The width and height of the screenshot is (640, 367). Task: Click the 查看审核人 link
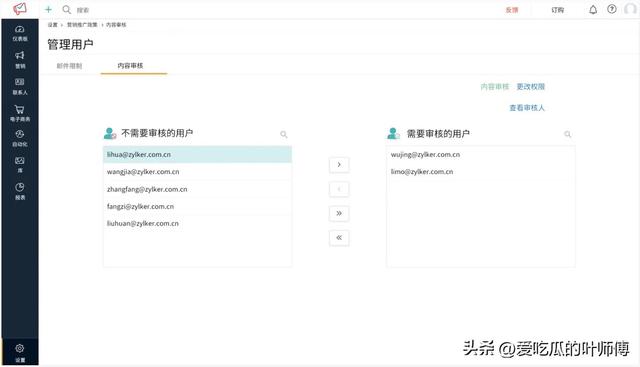pyautogui.click(x=527, y=108)
